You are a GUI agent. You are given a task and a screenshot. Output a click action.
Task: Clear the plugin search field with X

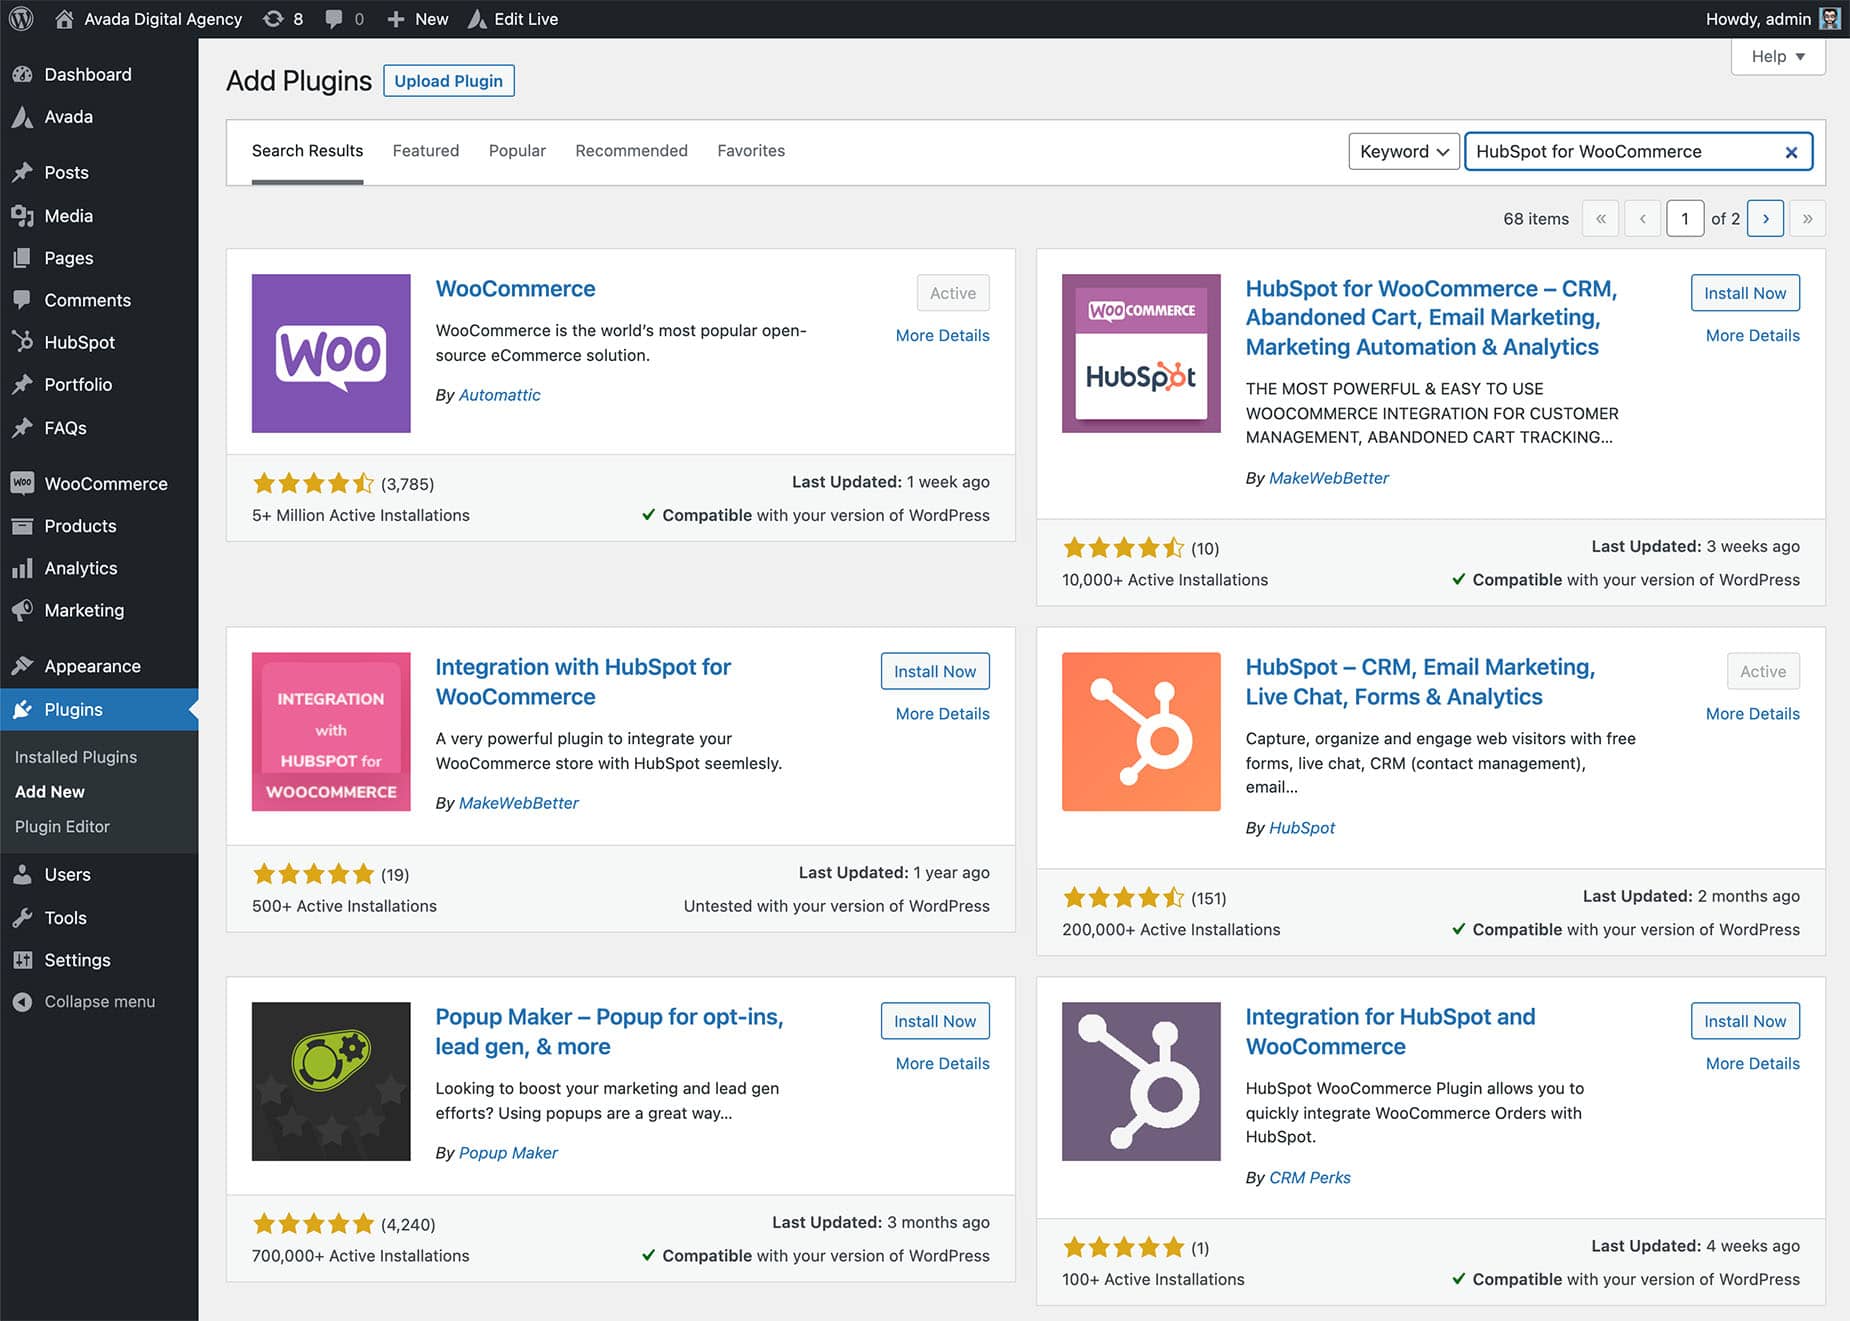[1791, 152]
